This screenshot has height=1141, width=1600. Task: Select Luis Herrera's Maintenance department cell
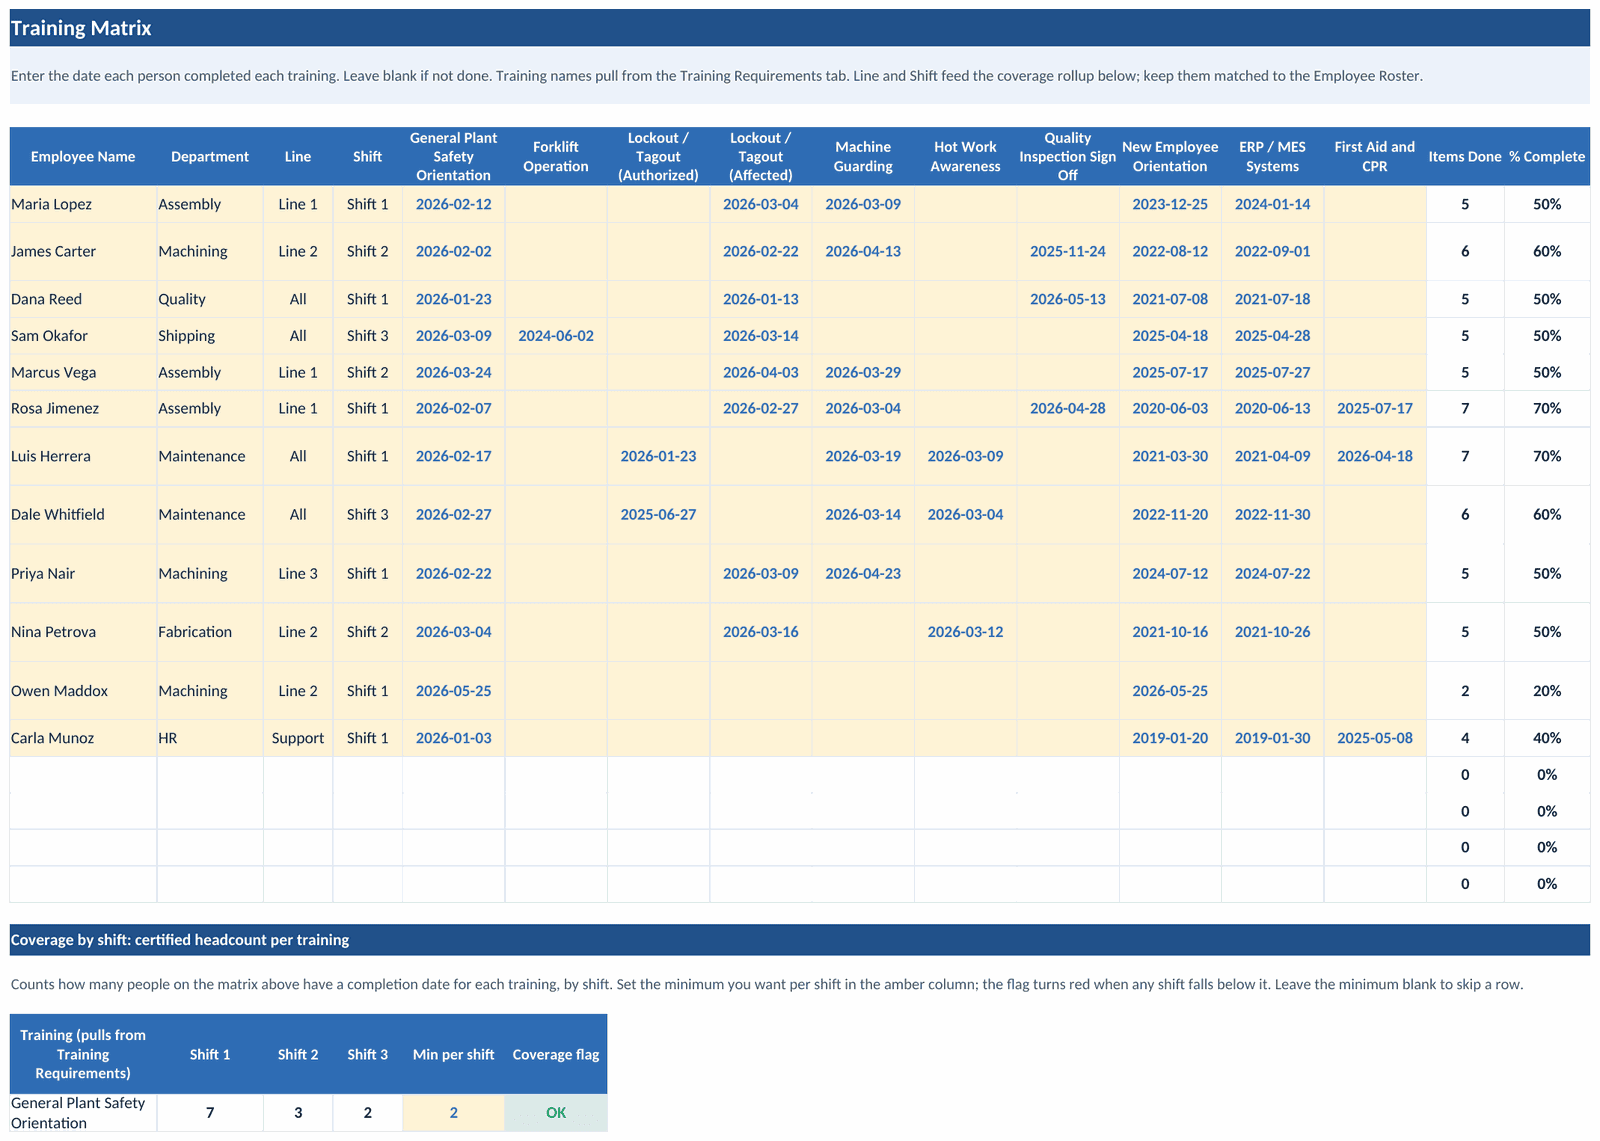[210, 456]
